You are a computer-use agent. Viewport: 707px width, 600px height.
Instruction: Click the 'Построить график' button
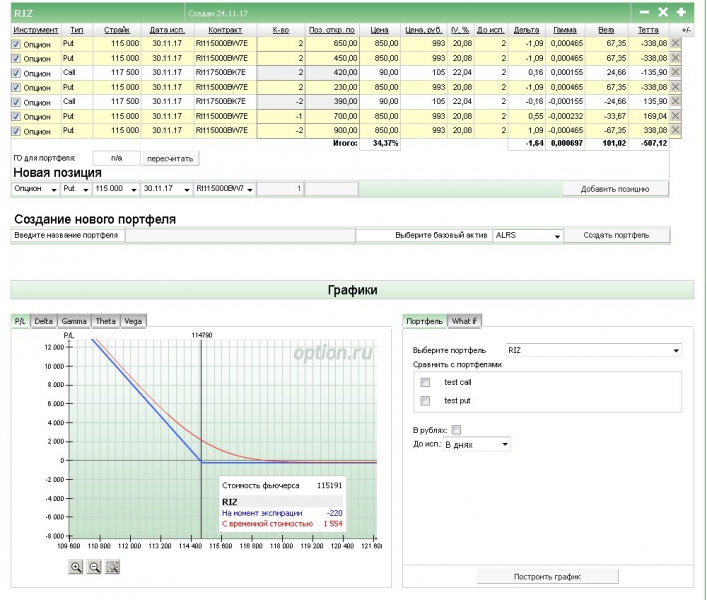(547, 577)
